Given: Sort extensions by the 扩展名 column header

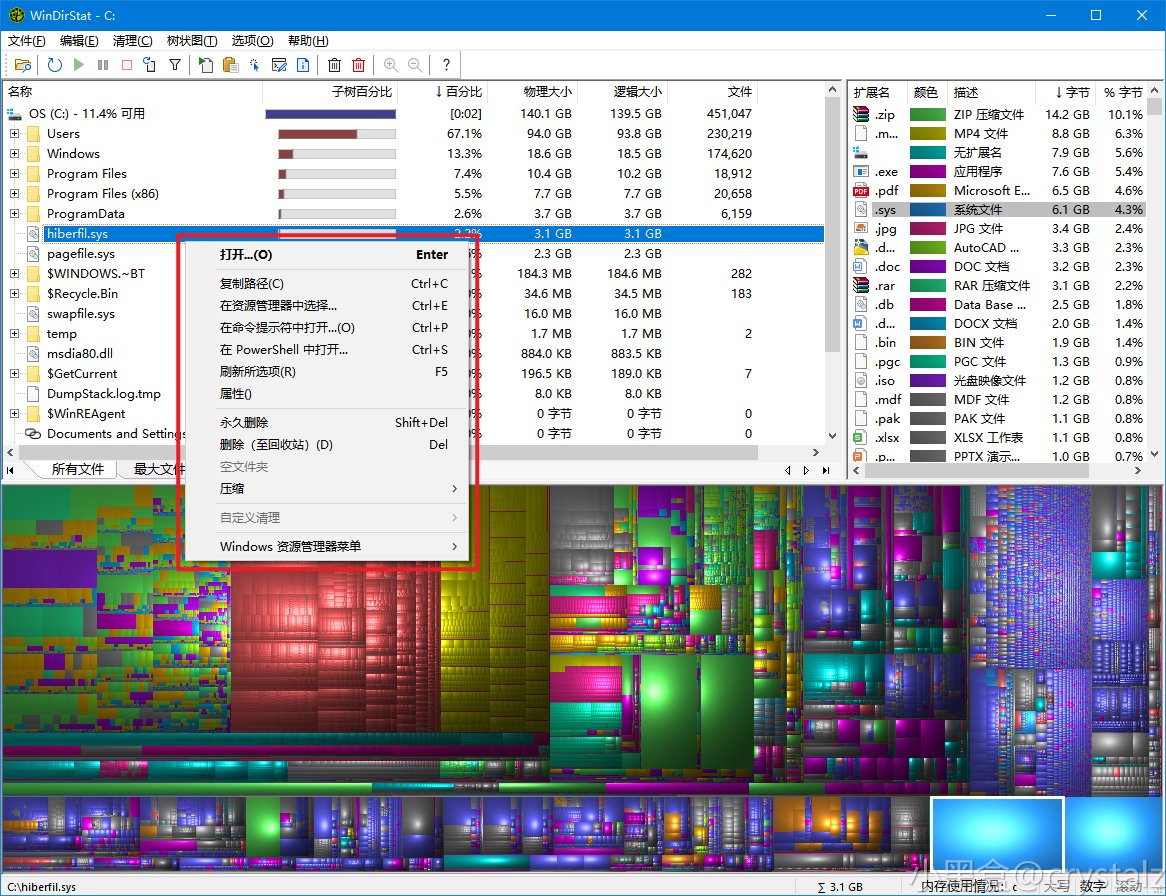Looking at the screenshot, I should tap(877, 92).
